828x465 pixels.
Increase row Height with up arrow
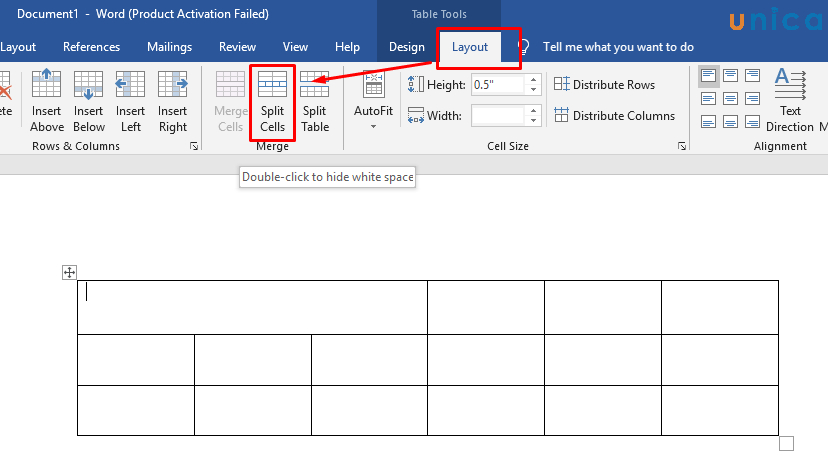[534, 80]
